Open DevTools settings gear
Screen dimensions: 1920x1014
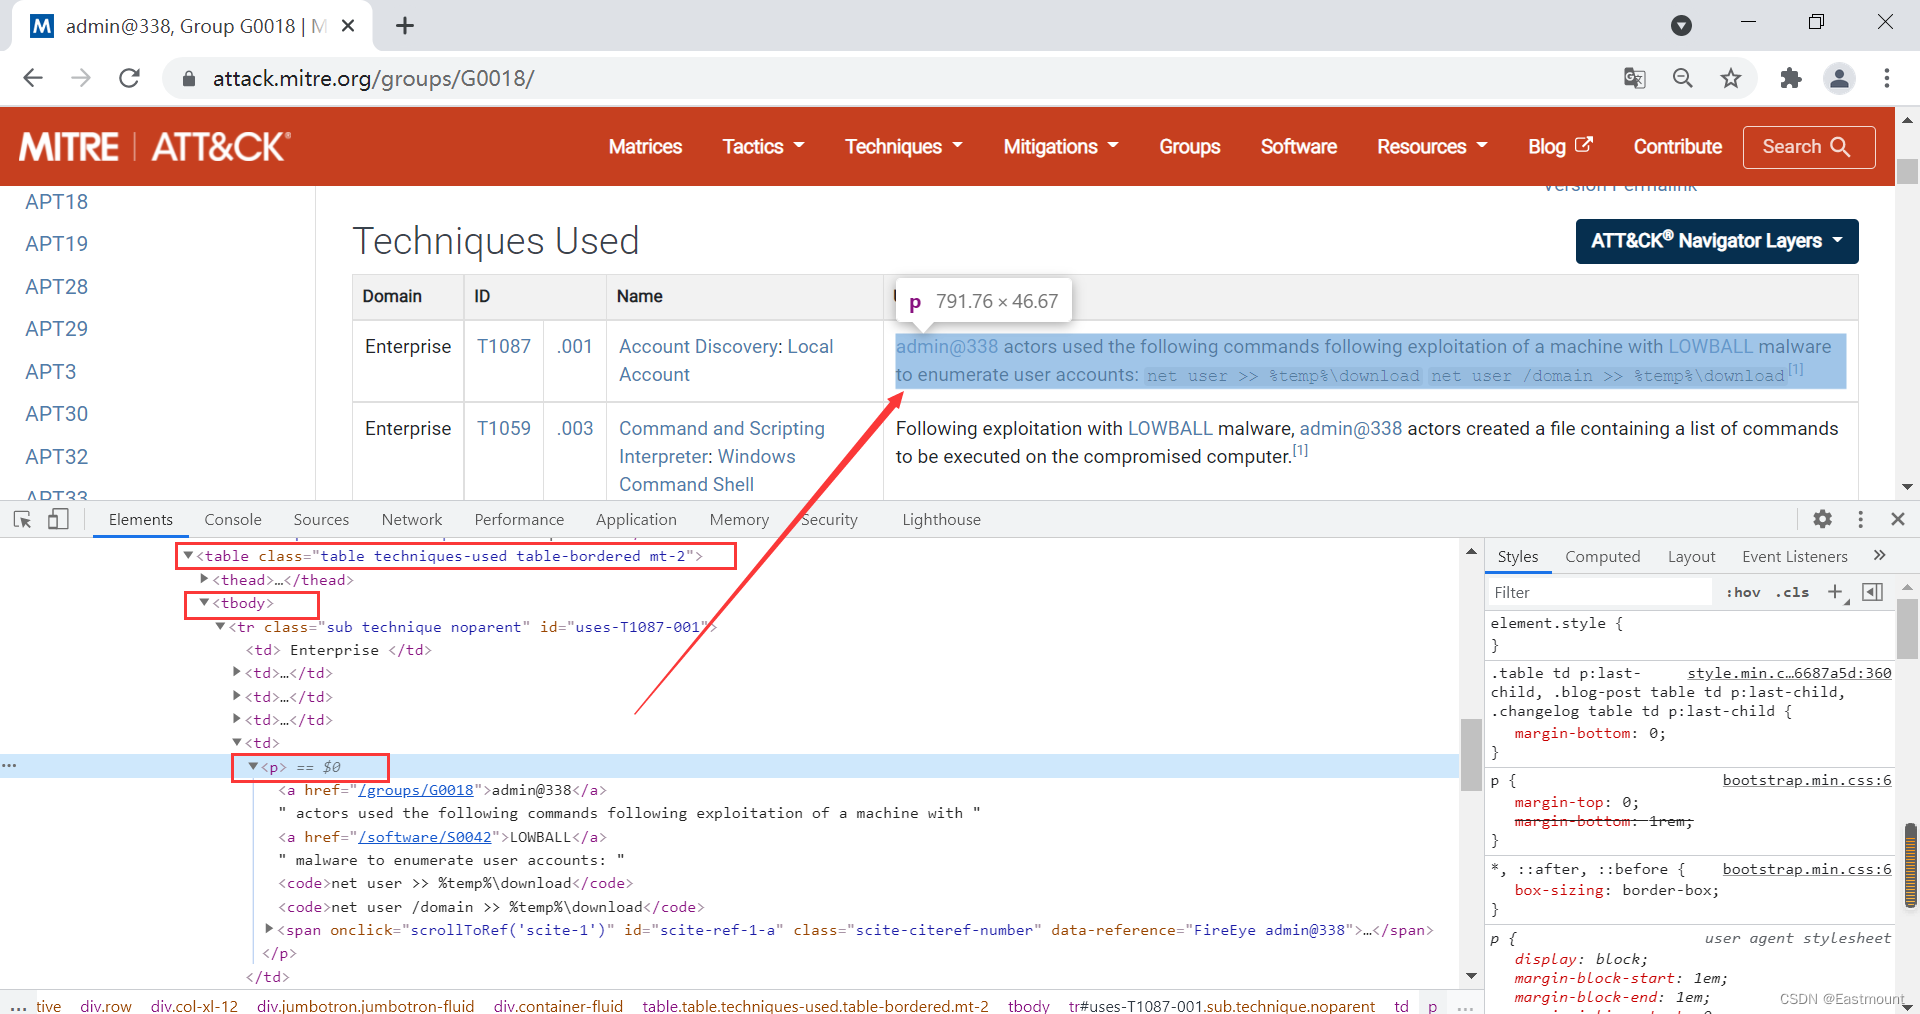pos(1823,519)
